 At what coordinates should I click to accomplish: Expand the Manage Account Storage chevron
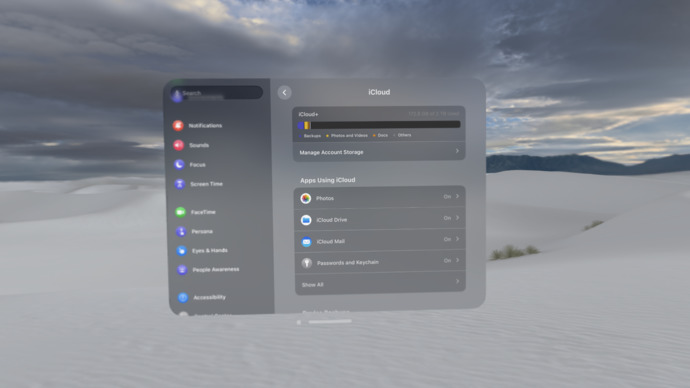(x=457, y=151)
